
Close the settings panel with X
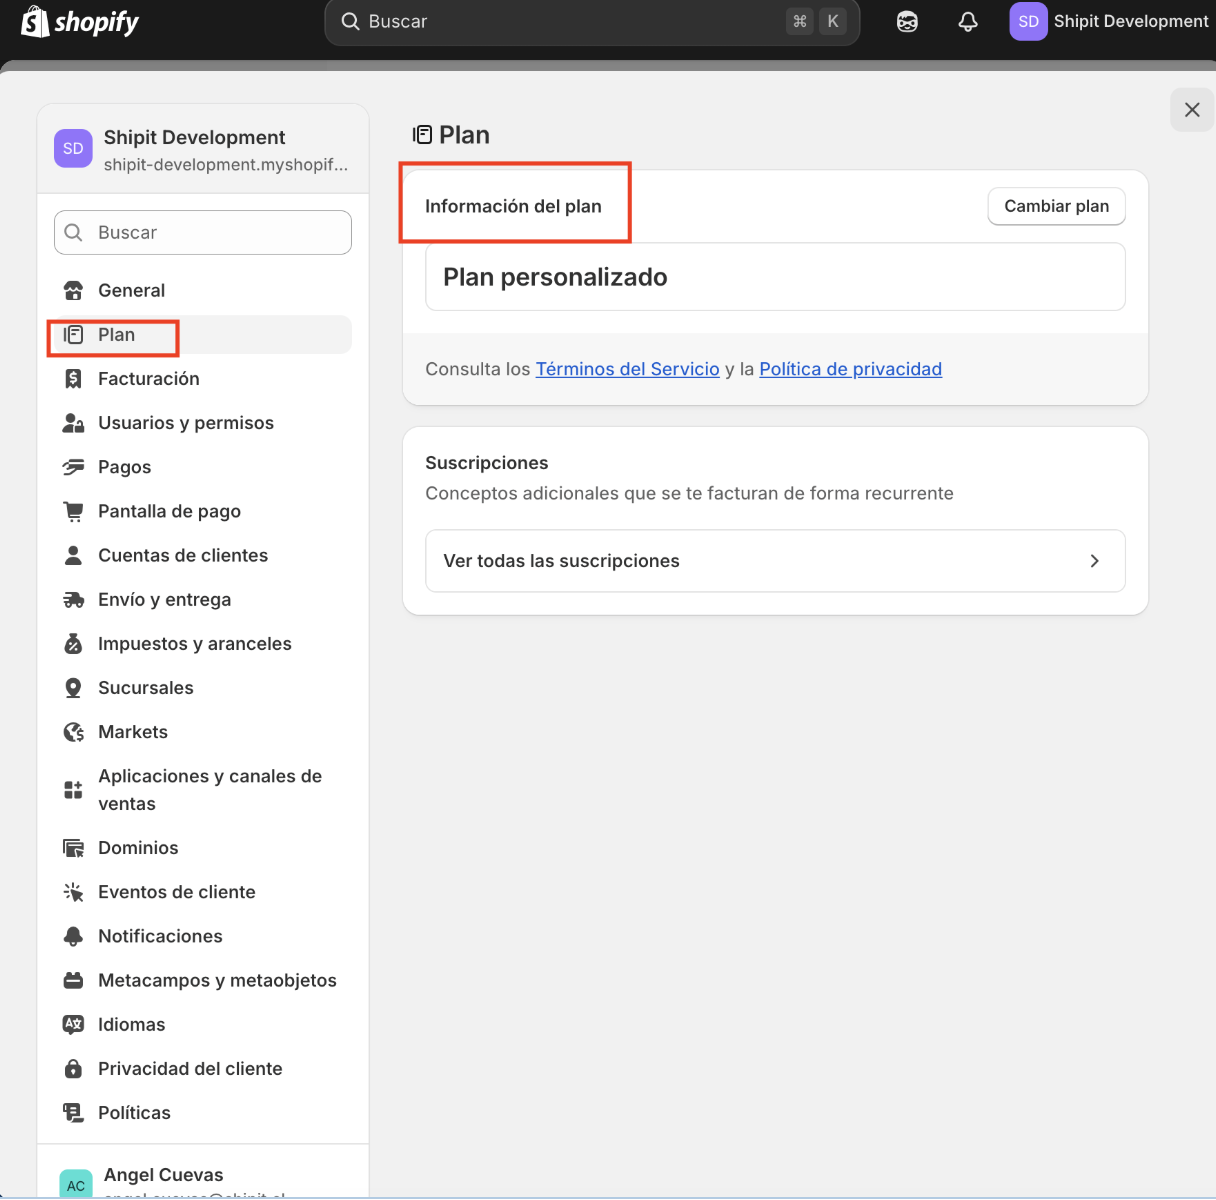click(x=1191, y=110)
